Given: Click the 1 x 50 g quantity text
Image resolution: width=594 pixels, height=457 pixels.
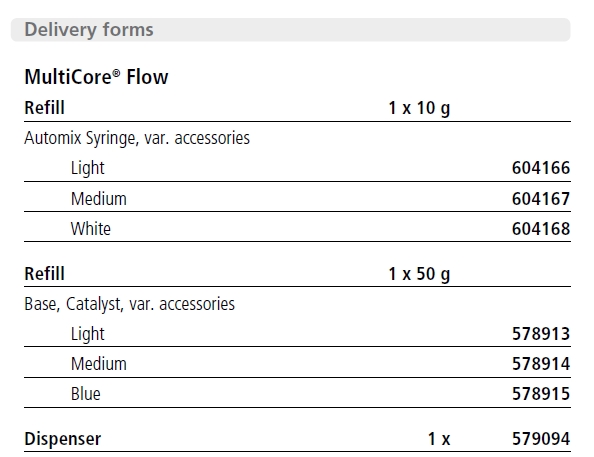Looking at the screenshot, I should 419,274.
